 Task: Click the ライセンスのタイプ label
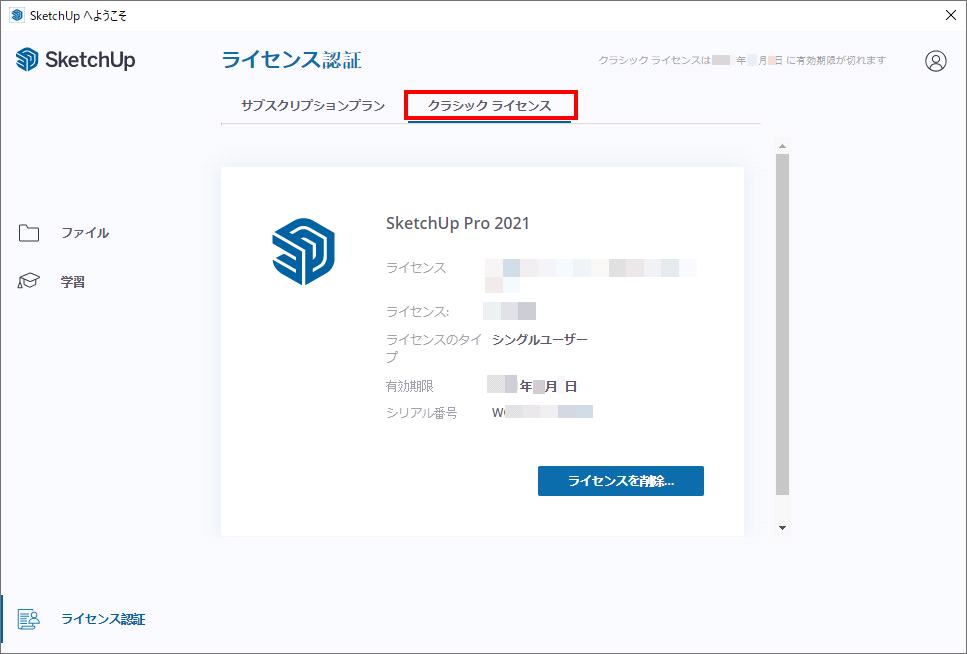(x=434, y=348)
